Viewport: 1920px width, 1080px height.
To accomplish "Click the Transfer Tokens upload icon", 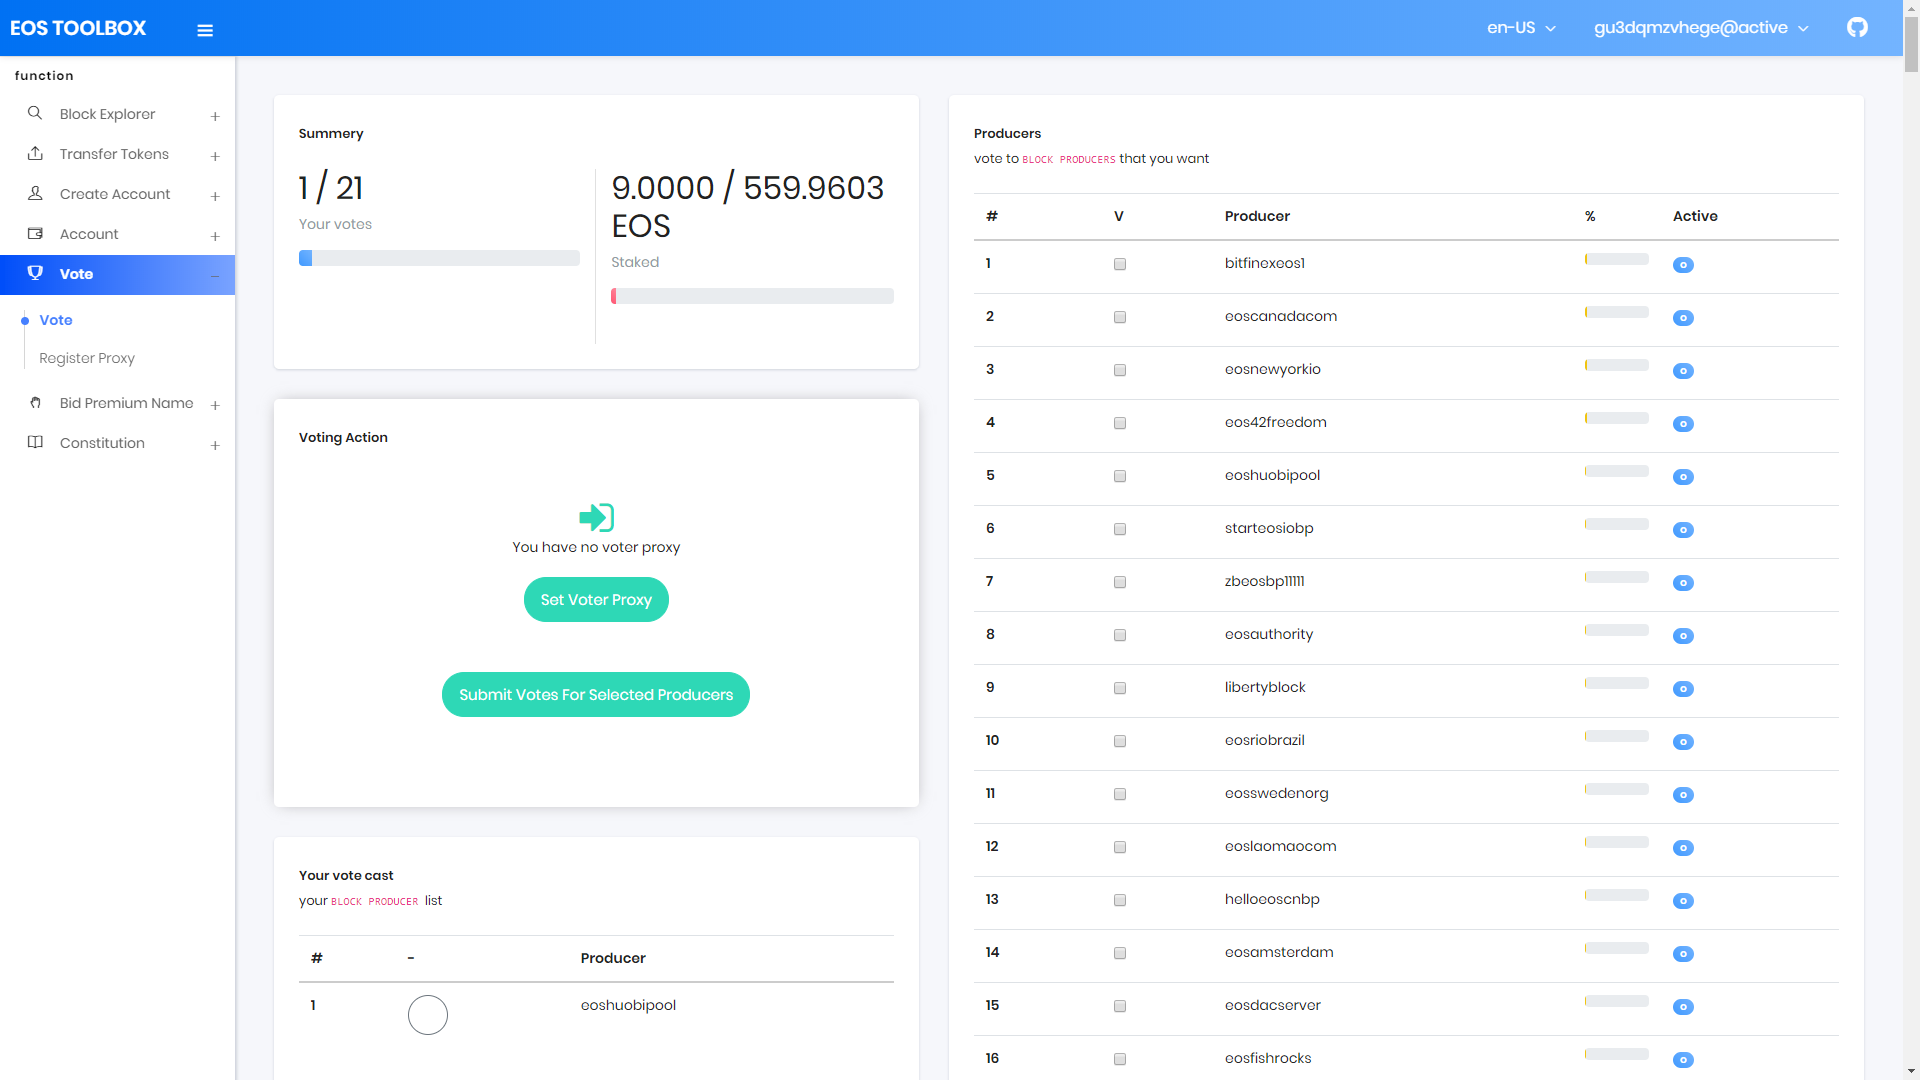I will point(35,153).
